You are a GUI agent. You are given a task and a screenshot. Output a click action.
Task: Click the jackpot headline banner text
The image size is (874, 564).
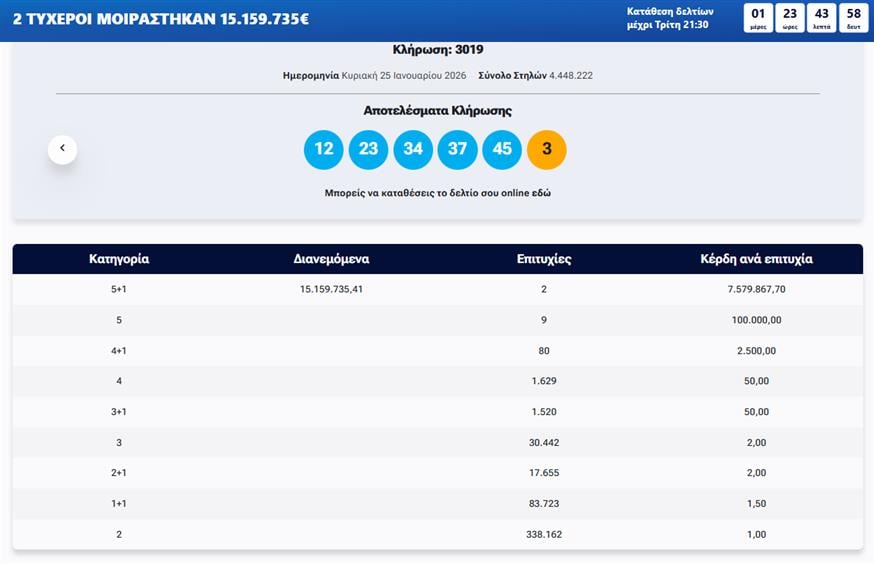pos(161,18)
